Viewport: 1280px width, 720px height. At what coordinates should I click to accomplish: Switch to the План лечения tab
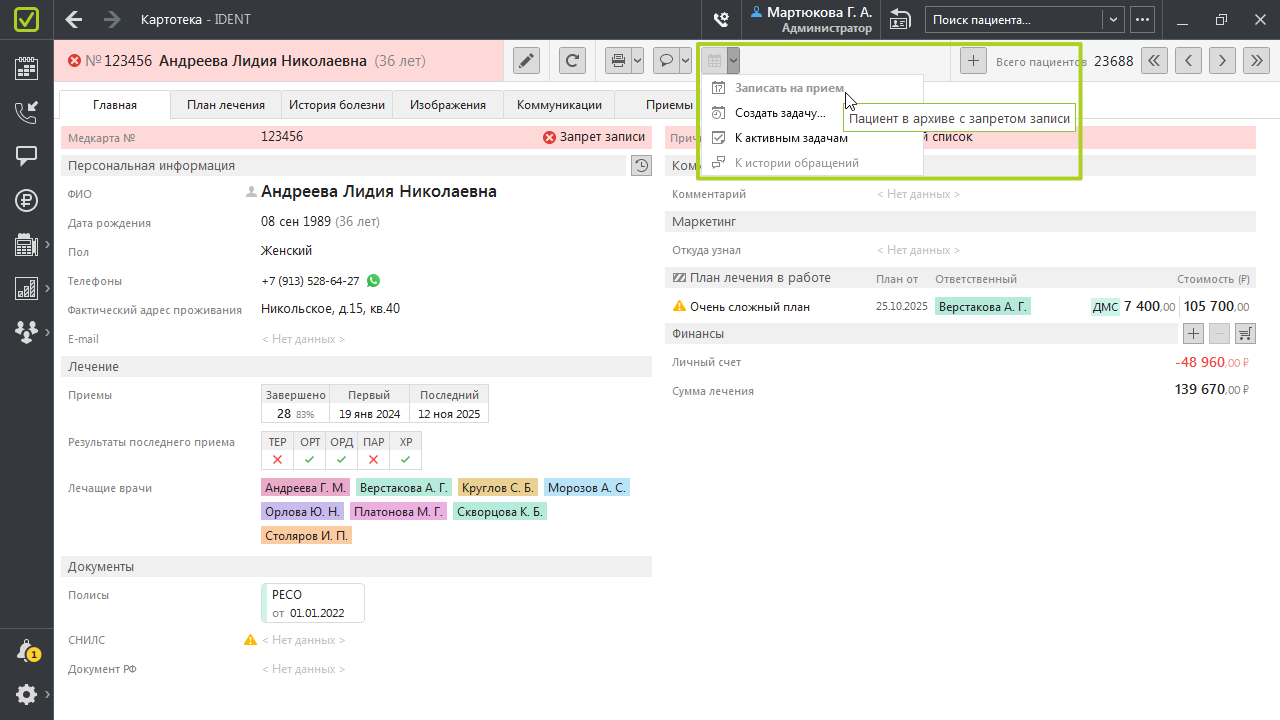pyautogui.click(x=226, y=105)
